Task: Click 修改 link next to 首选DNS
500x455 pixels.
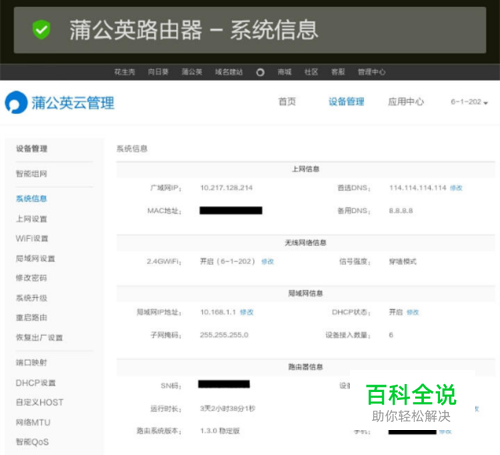Action: [456, 188]
